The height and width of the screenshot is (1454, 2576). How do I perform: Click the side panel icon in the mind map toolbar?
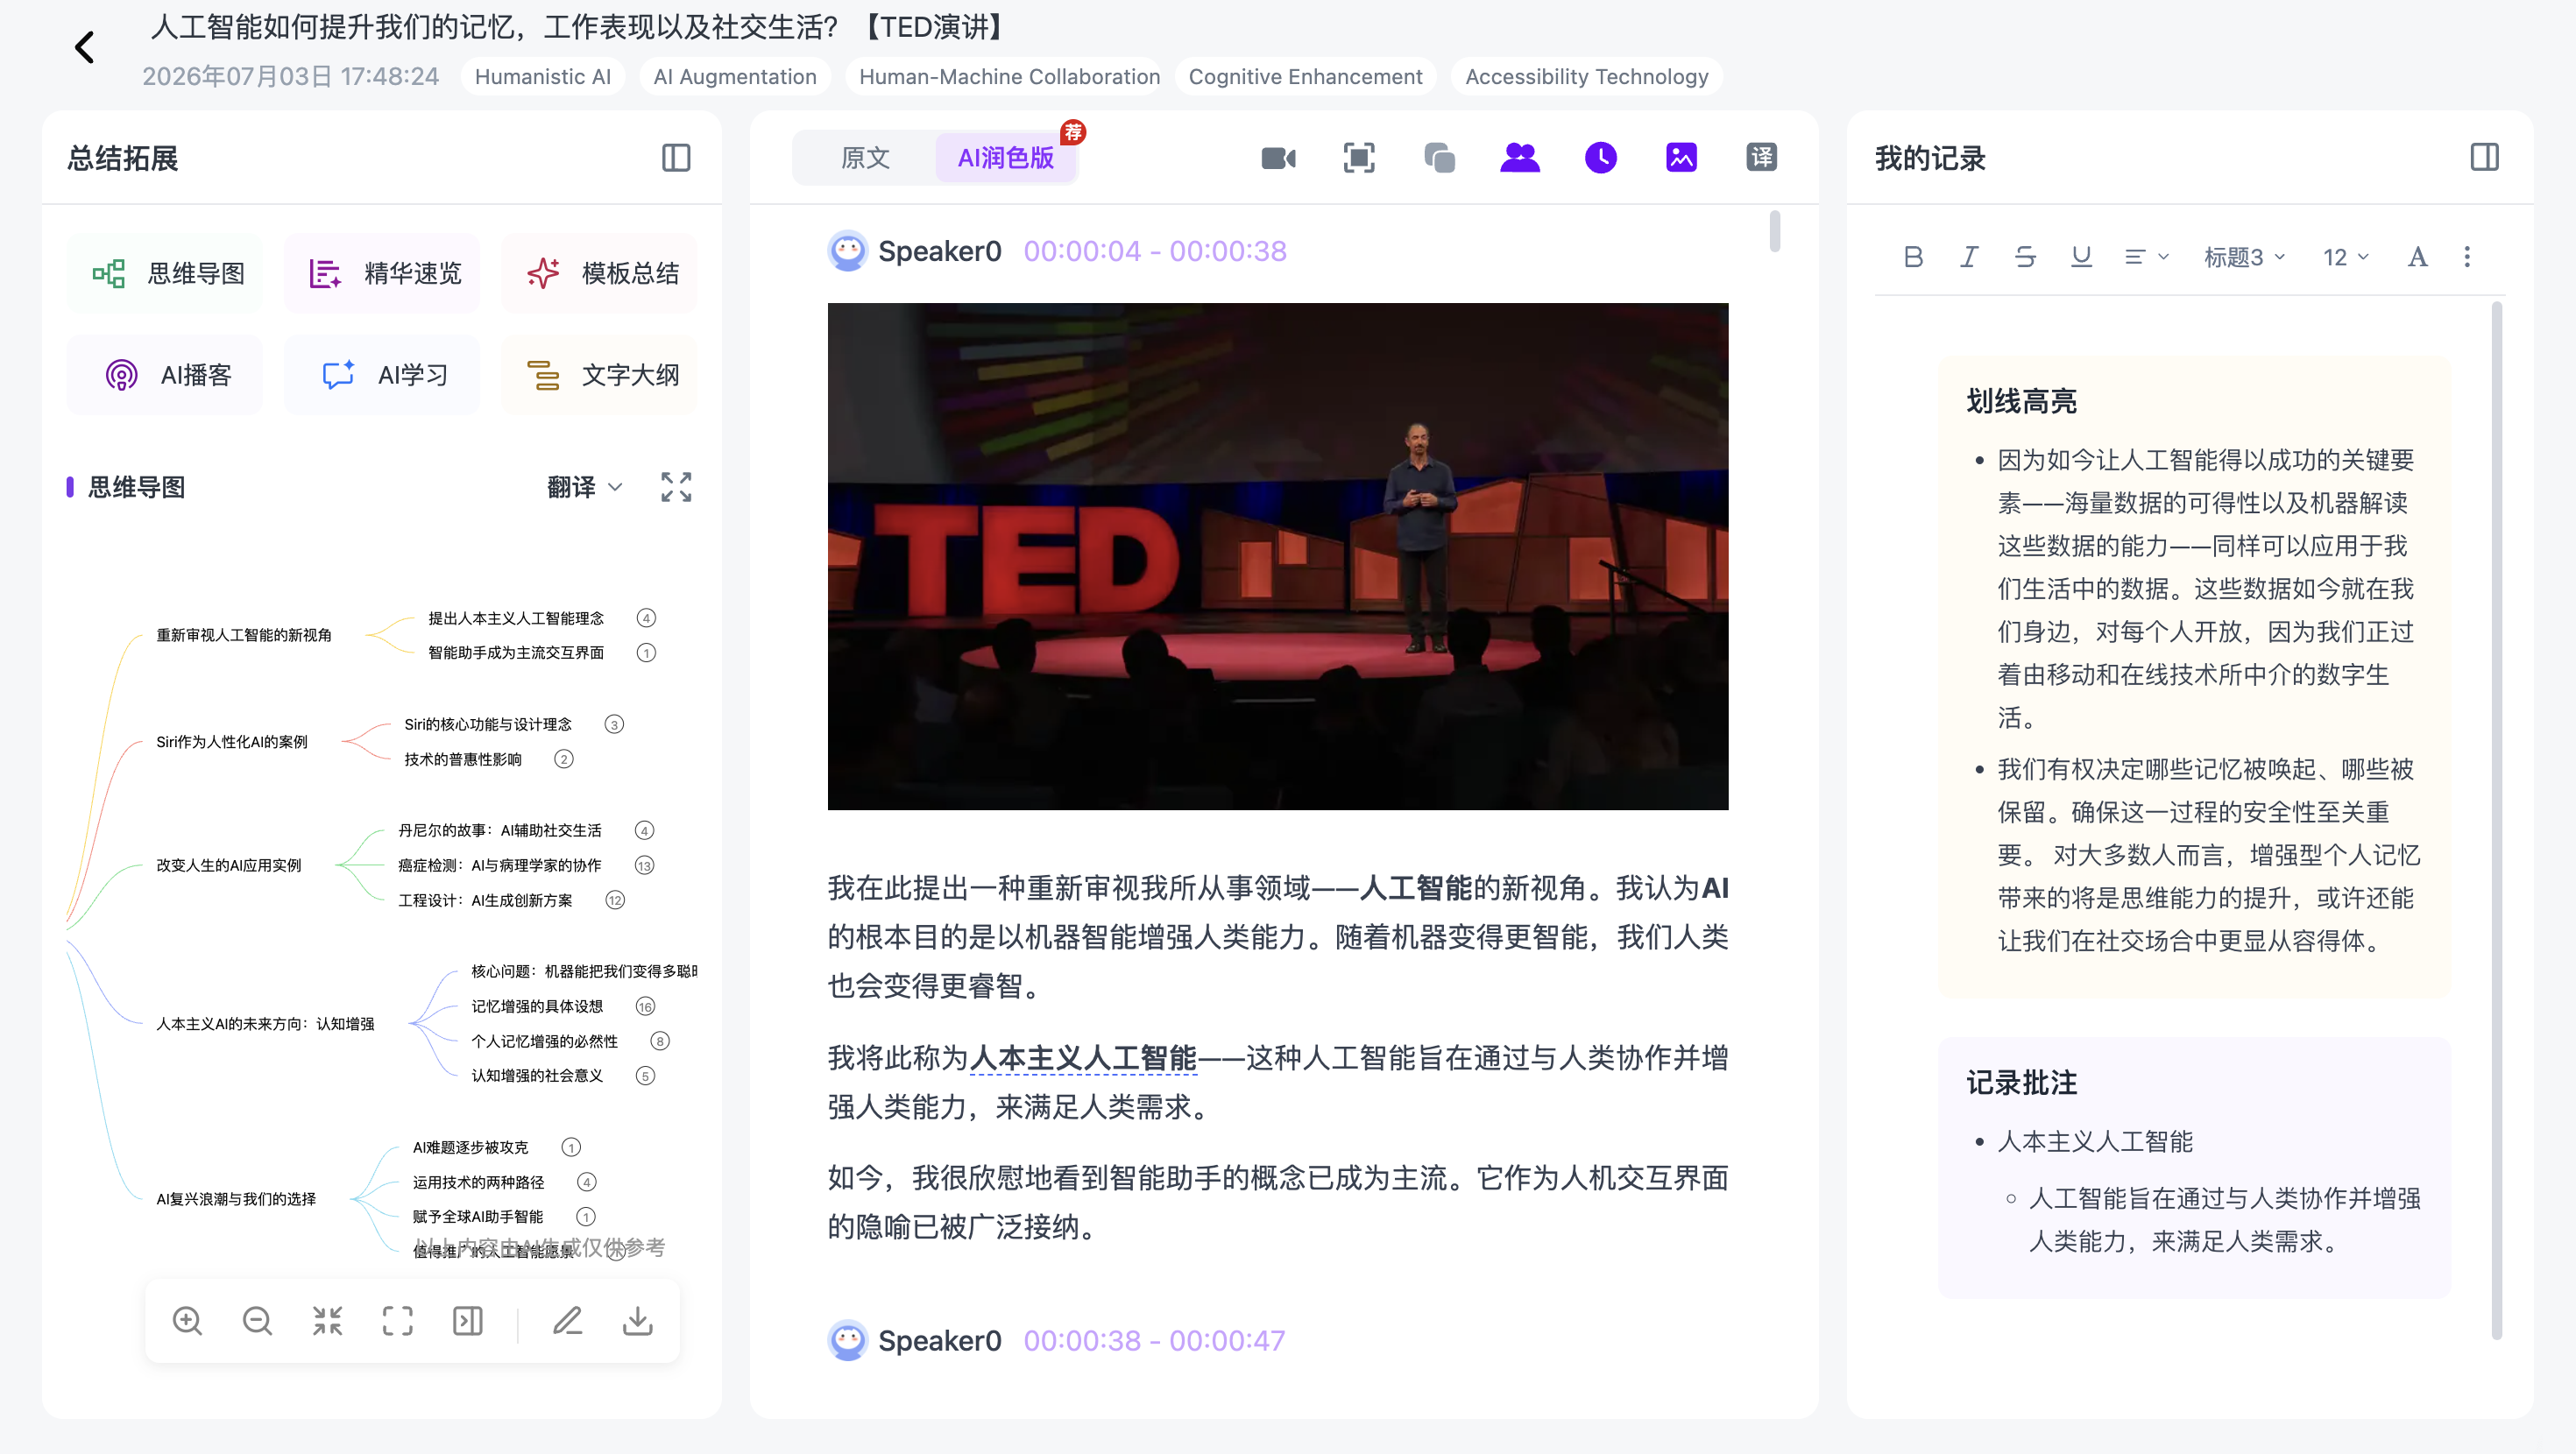467,1321
